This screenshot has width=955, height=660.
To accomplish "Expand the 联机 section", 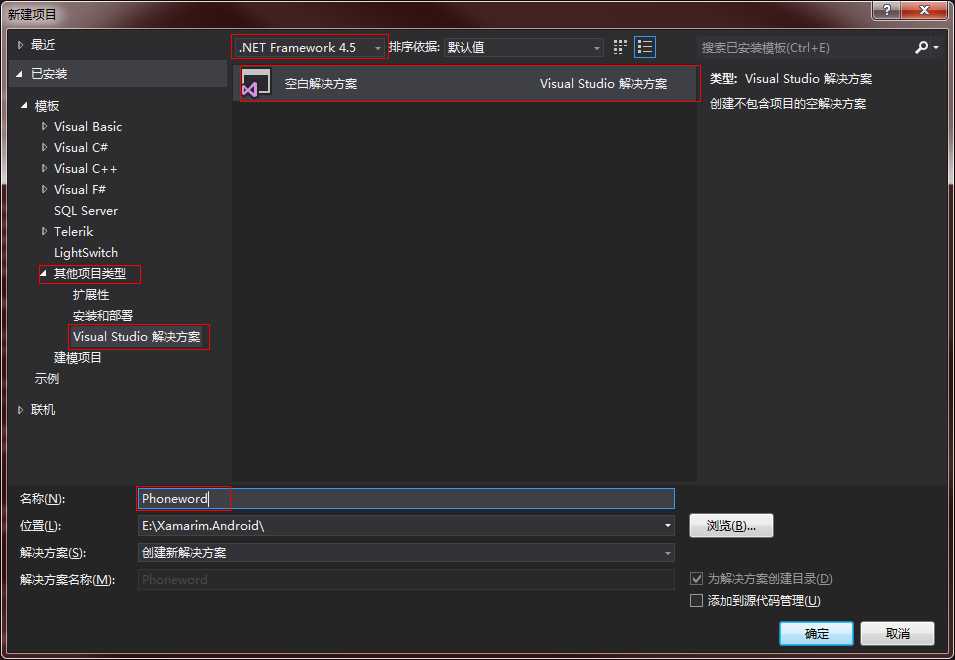I will click(20, 410).
